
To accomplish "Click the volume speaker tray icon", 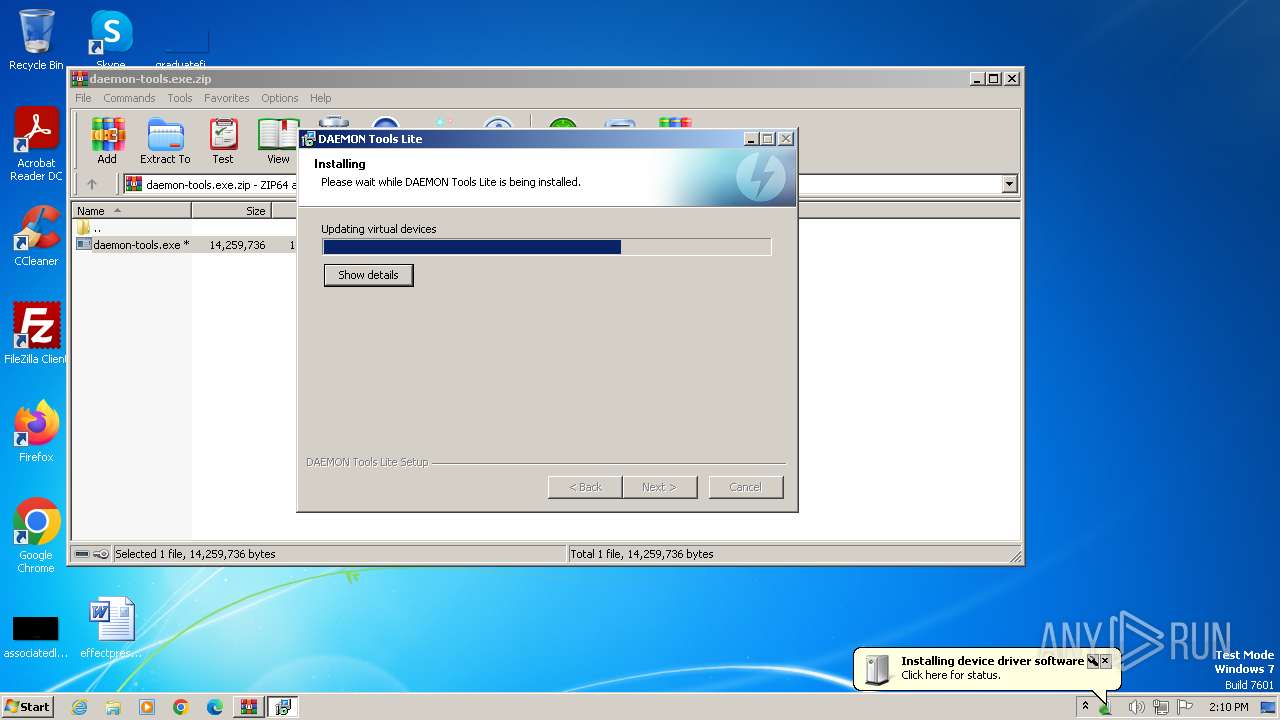I will (x=1136, y=707).
